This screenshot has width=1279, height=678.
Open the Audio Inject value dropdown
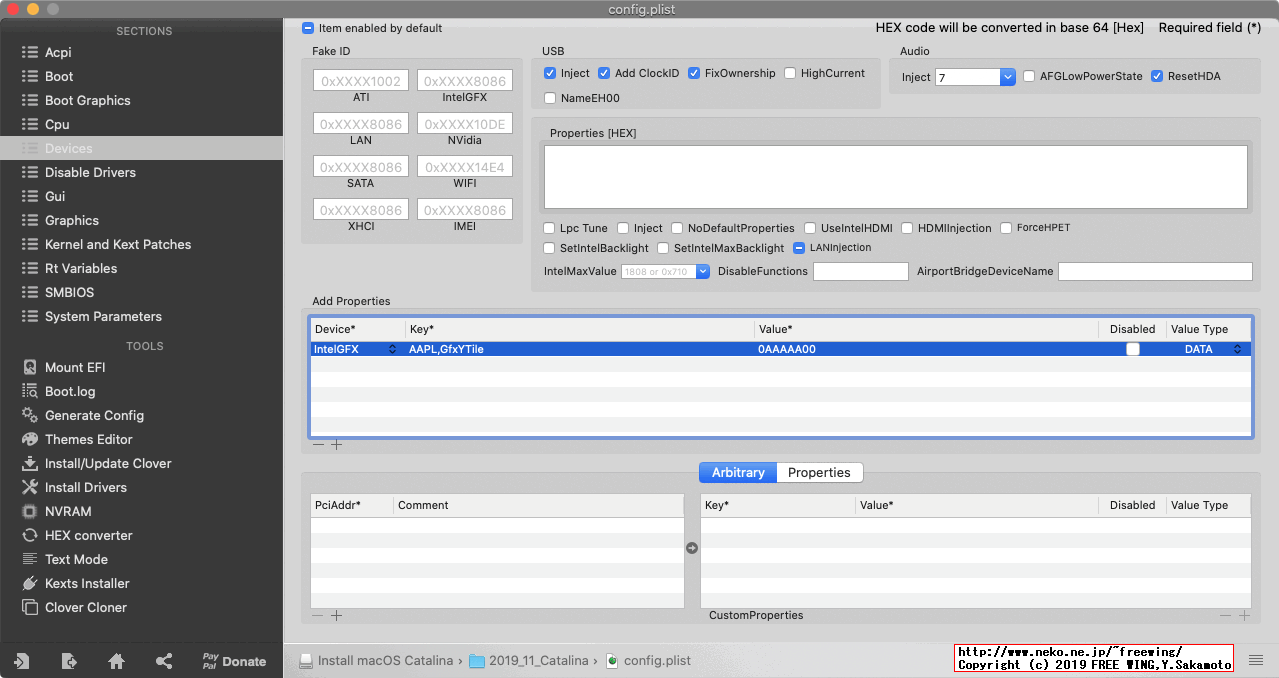[x=1007, y=76]
